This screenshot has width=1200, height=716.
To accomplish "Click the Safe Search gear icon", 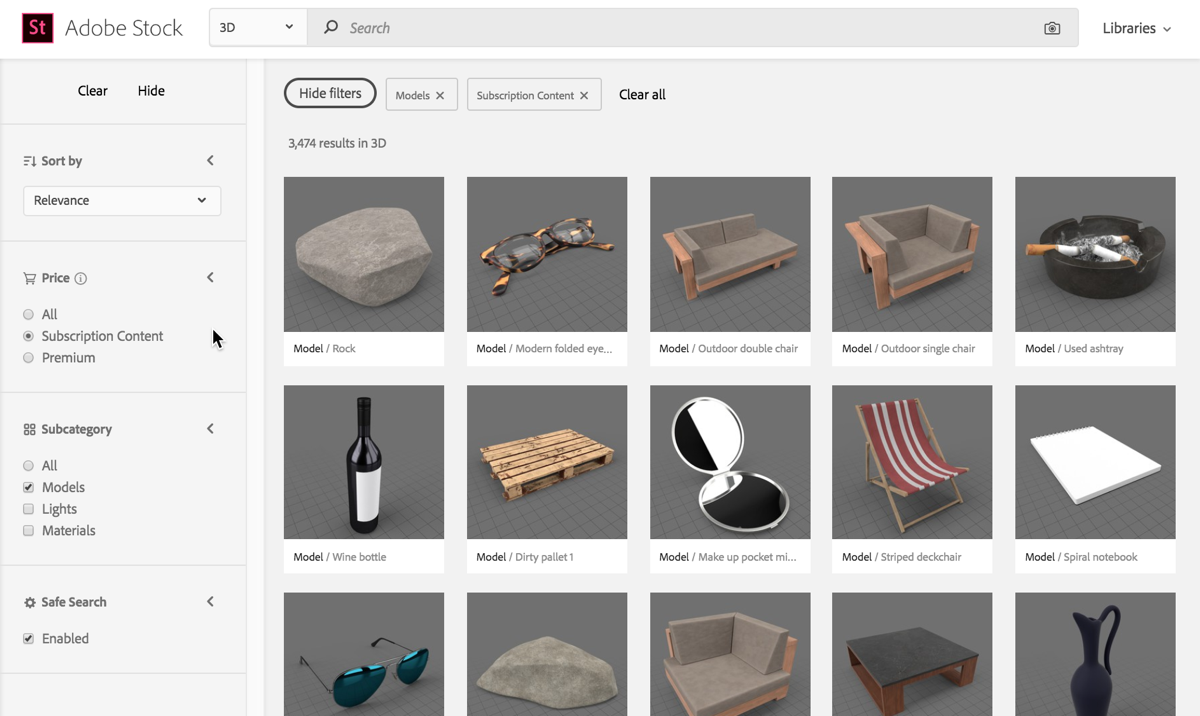I will [x=29, y=602].
